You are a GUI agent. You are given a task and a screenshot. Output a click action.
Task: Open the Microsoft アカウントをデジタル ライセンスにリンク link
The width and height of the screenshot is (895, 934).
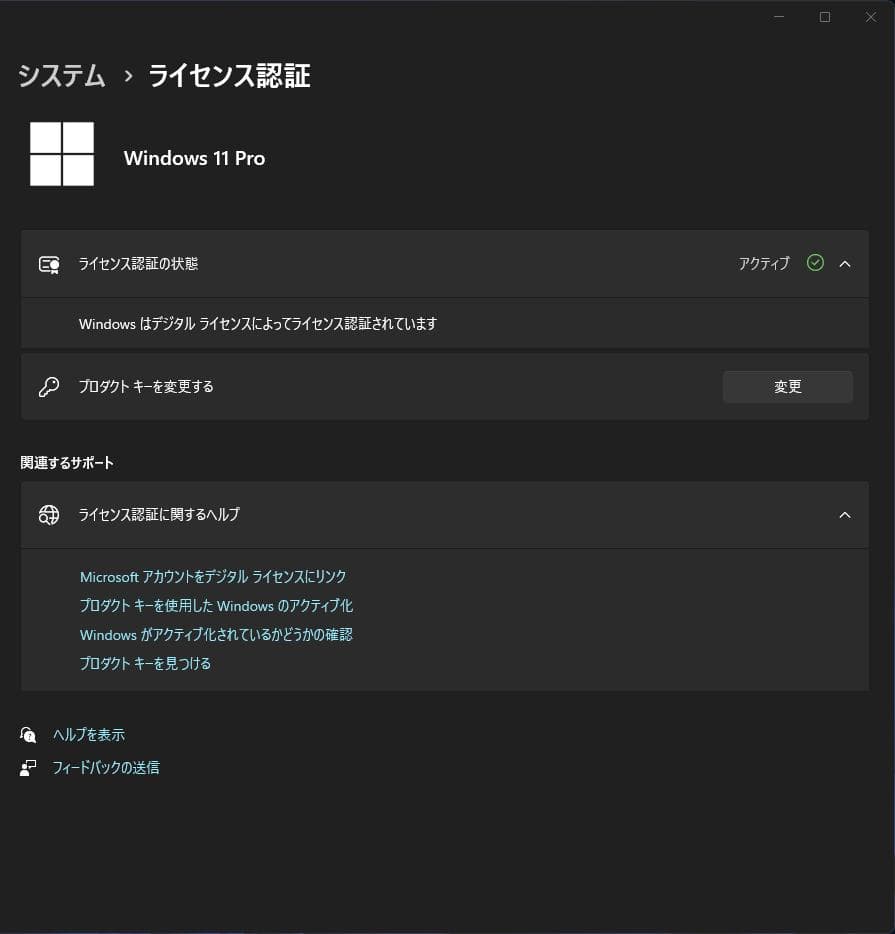click(213, 576)
